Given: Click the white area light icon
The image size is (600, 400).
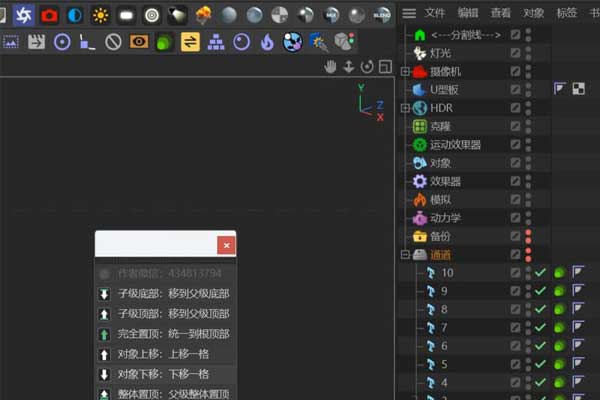Looking at the screenshot, I should (126, 16).
